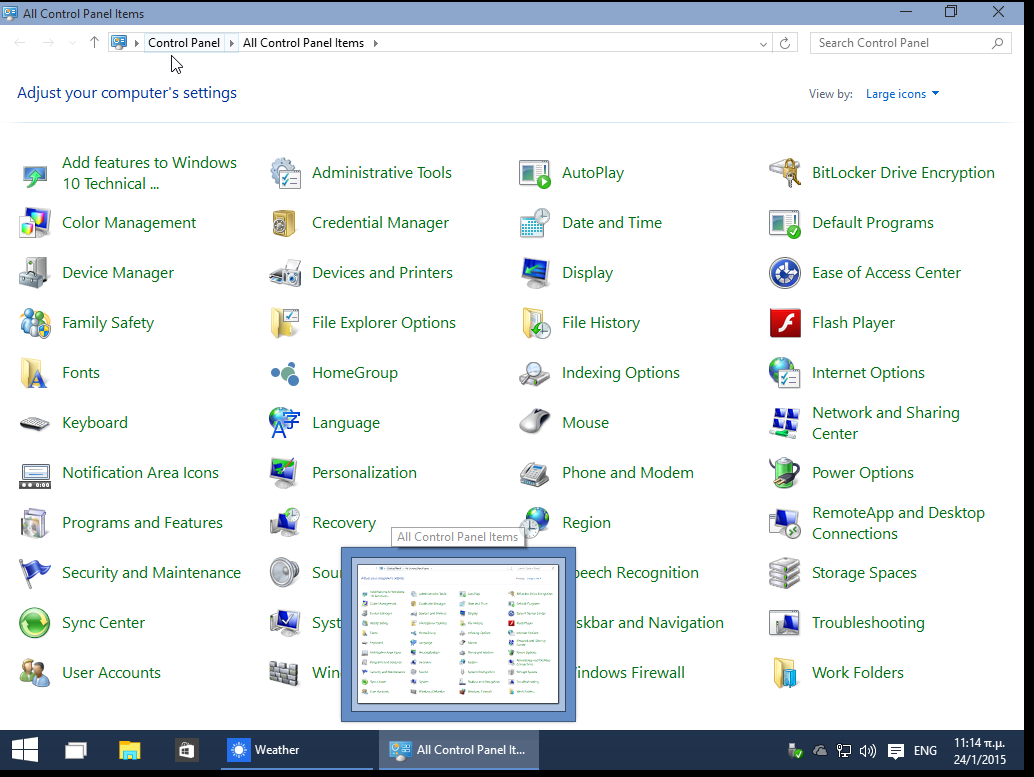
Task: Open the Troubleshooting icon
Action: [x=785, y=623]
